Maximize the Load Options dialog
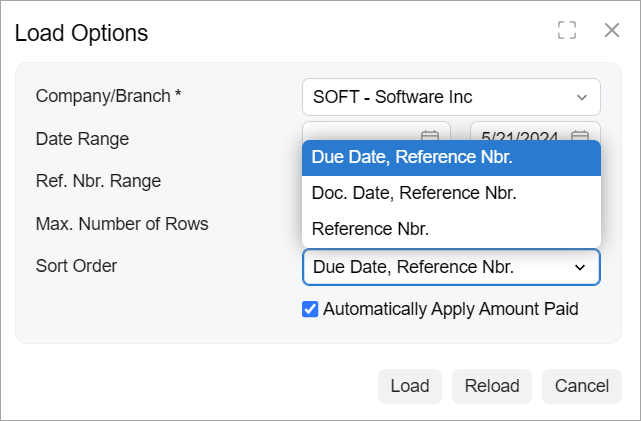This screenshot has width=641, height=421. pos(567,31)
